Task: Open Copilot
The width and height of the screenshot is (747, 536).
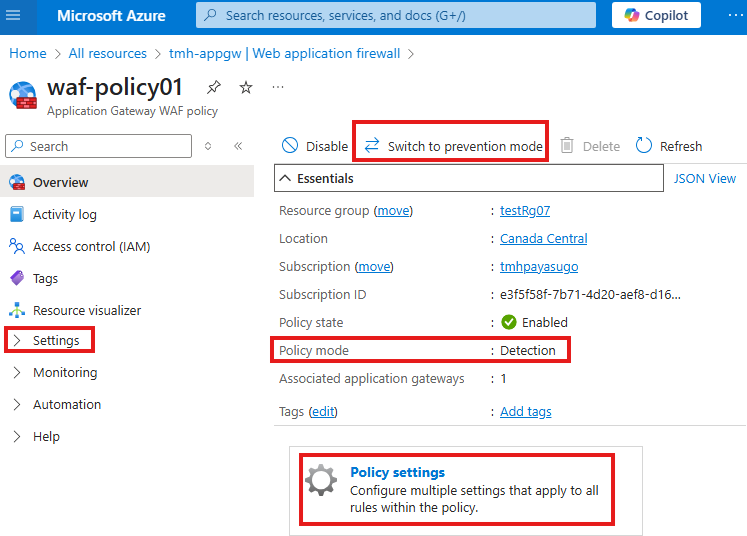Action: [656, 15]
